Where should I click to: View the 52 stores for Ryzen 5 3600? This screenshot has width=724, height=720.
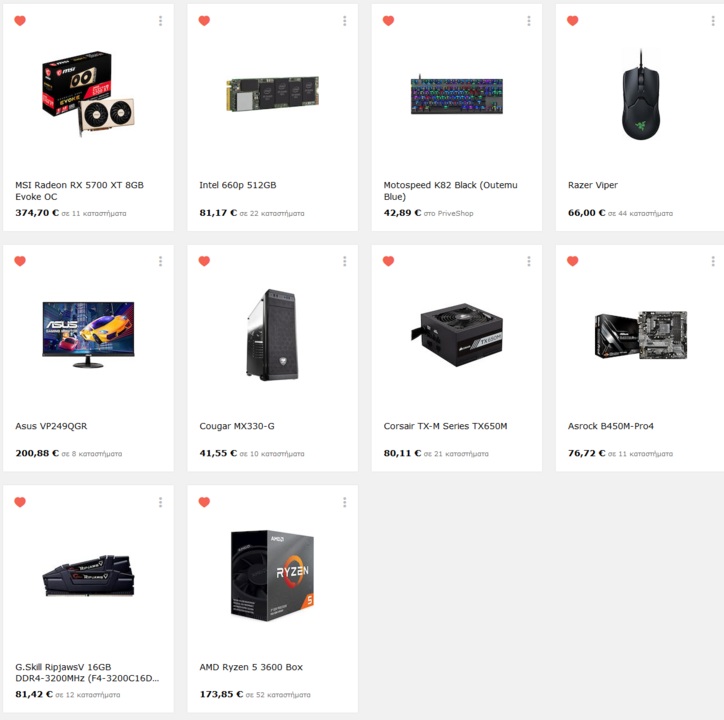(x=278, y=695)
